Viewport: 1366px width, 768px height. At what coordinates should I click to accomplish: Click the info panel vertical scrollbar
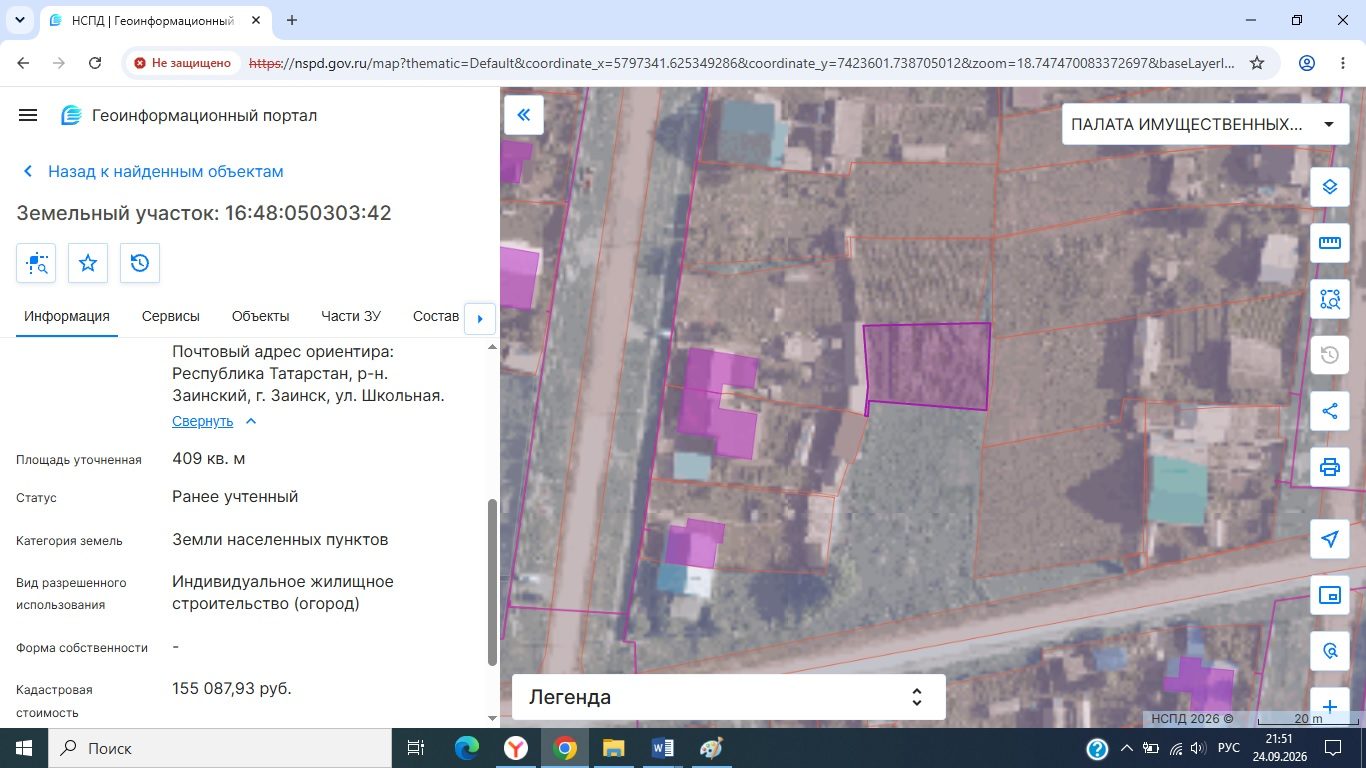click(x=492, y=582)
